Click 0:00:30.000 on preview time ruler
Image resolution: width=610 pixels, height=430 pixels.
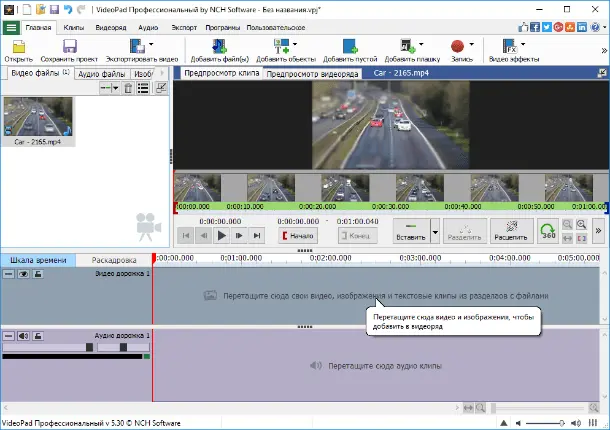(390, 207)
